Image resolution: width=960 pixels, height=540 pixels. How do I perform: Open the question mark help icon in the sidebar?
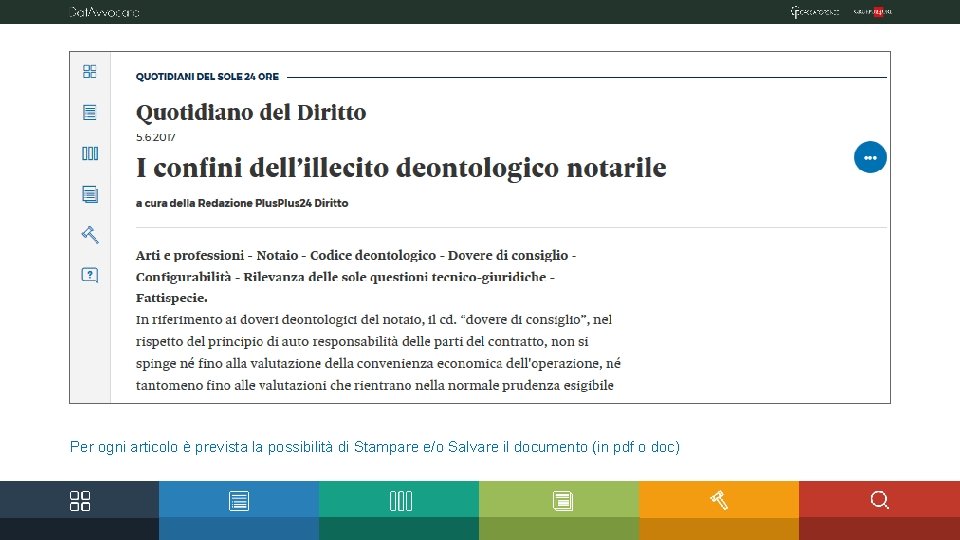(89, 275)
